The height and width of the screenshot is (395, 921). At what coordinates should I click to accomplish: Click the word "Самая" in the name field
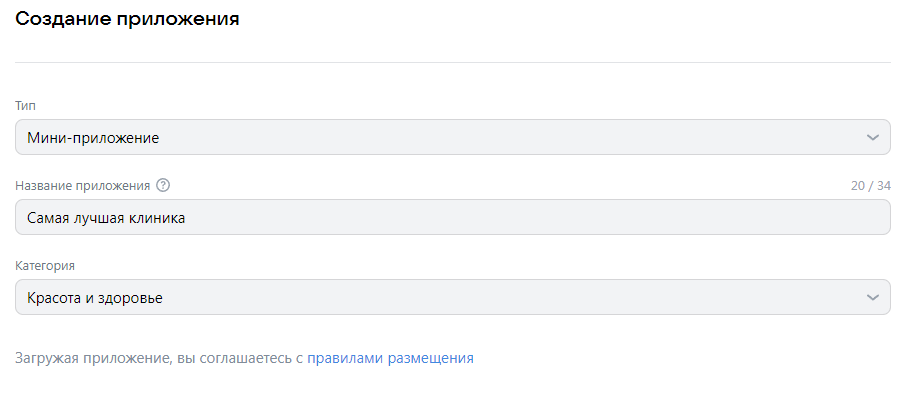tap(49, 219)
